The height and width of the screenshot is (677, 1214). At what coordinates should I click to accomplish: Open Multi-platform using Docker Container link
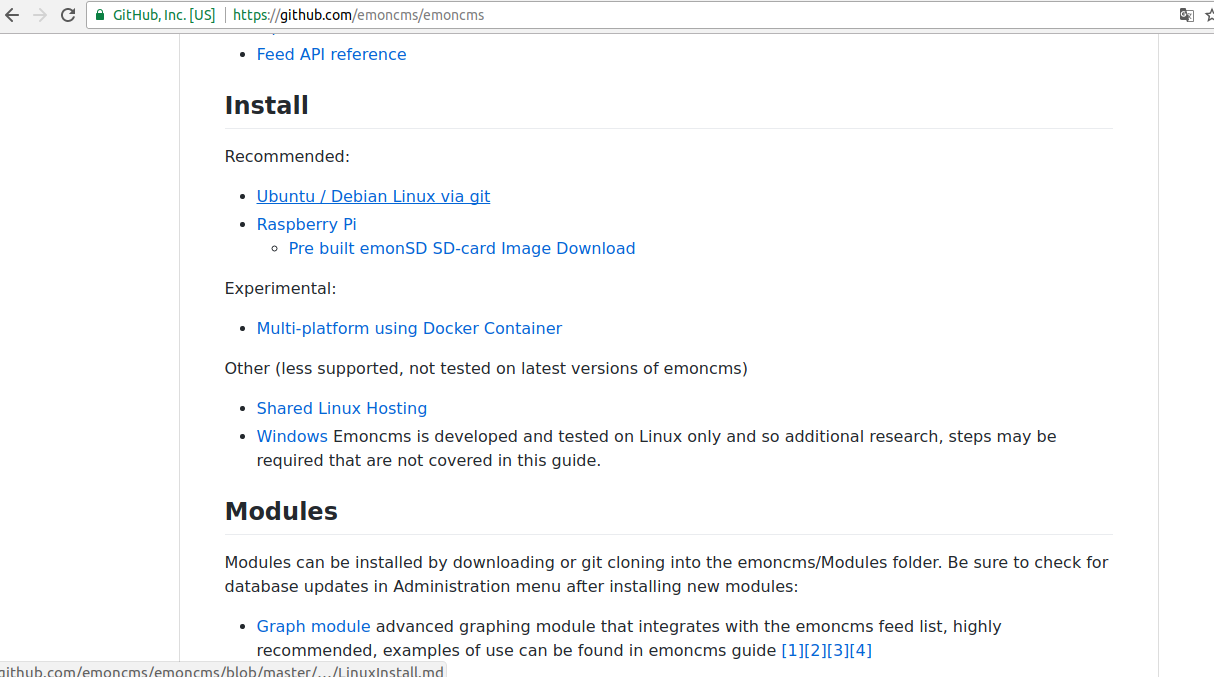tap(409, 328)
